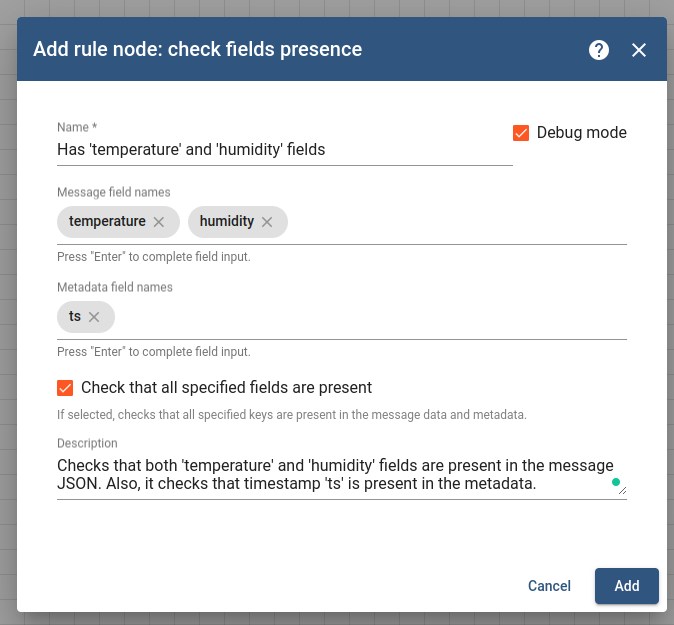Image resolution: width=674 pixels, height=625 pixels.
Task: Remove the ts metadata chip
Action: pyautogui.click(x=94, y=317)
